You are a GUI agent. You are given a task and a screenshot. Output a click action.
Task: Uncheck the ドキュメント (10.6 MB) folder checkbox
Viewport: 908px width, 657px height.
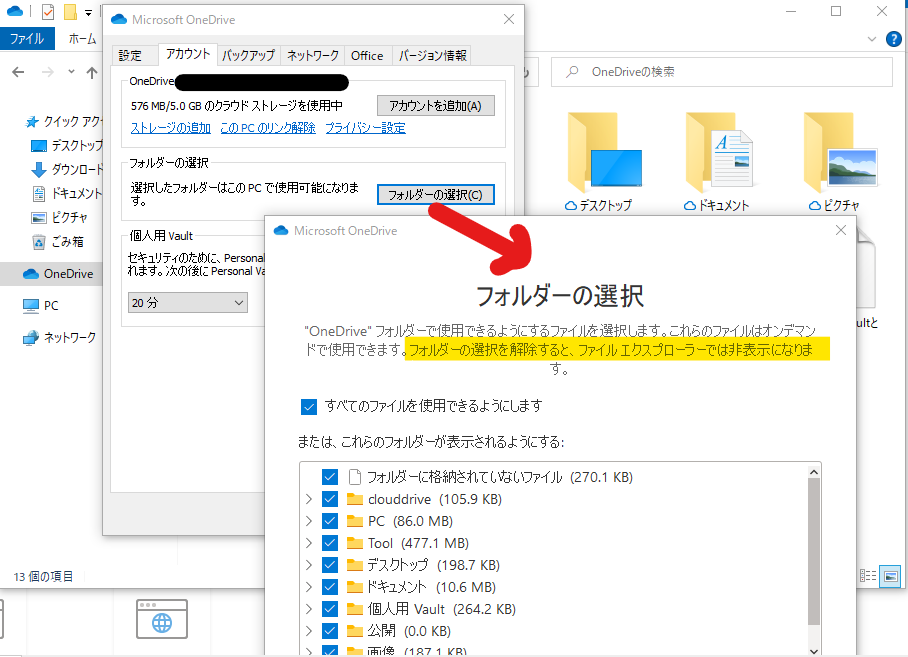330,586
